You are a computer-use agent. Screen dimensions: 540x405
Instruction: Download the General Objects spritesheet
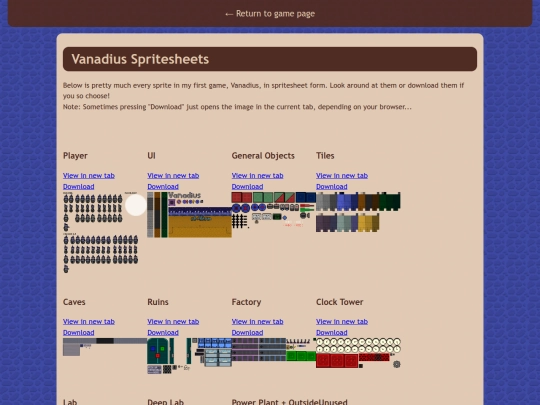coord(247,187)
